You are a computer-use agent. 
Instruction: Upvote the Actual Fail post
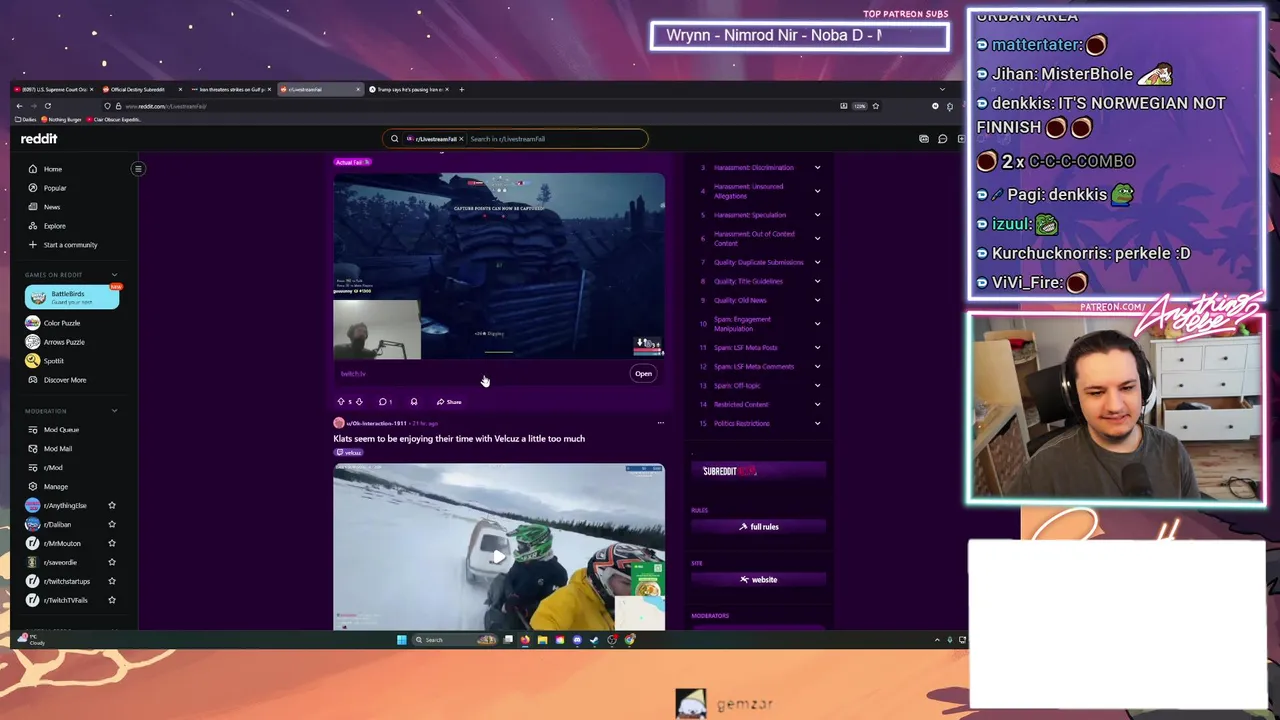[341, 402]
